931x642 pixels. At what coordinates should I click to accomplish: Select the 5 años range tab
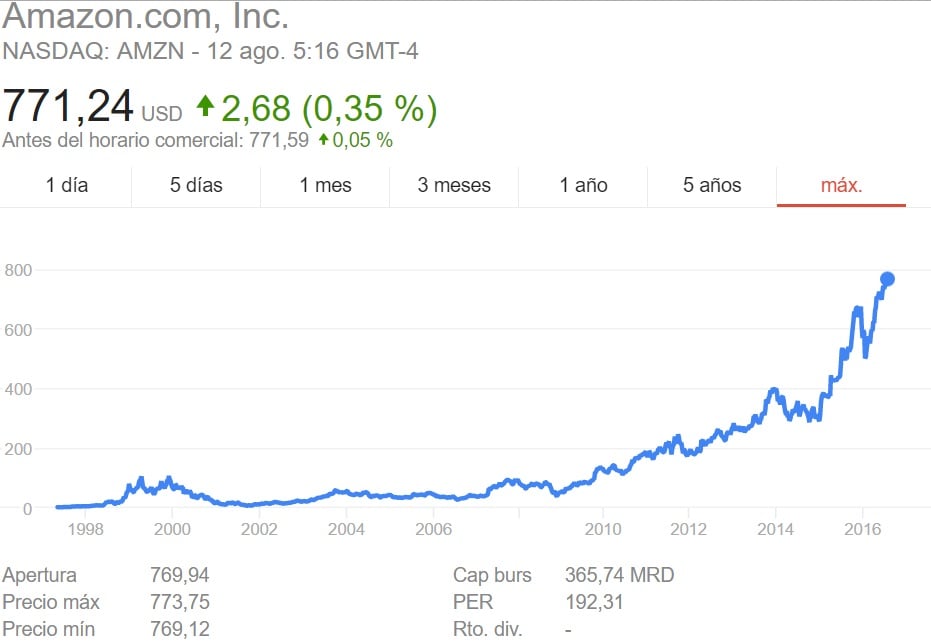712,185
